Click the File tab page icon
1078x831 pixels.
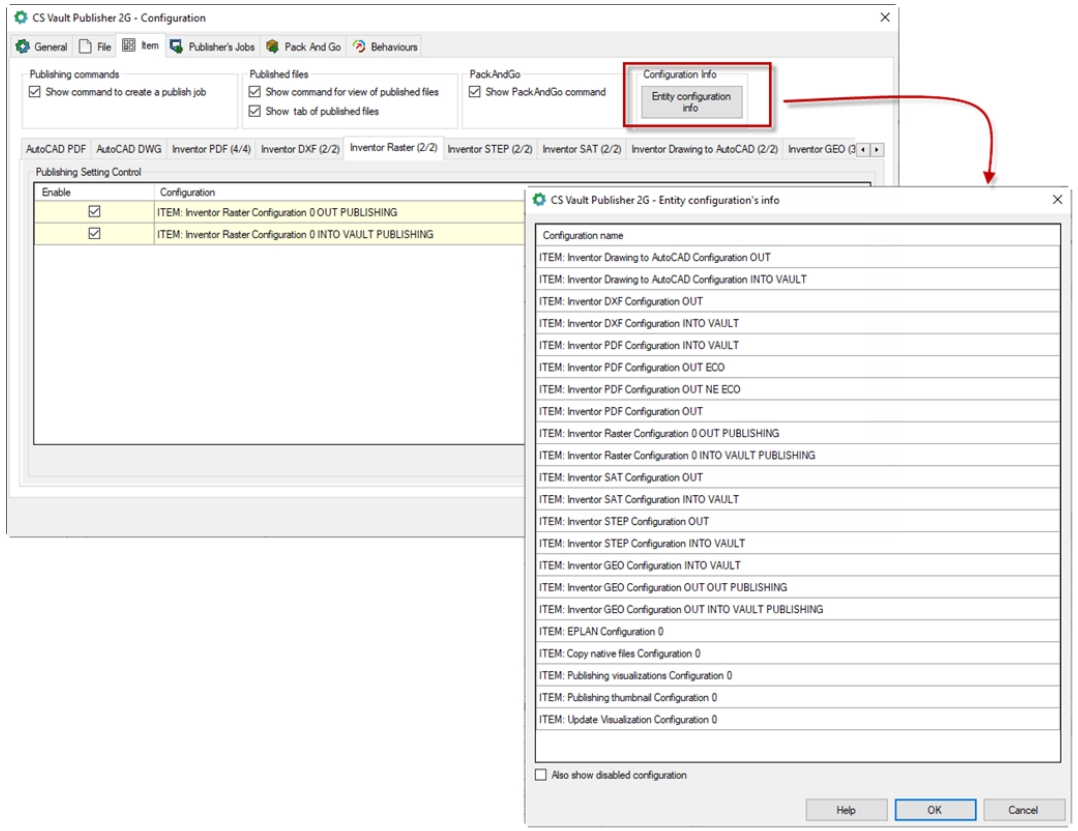tap(85, 47)
